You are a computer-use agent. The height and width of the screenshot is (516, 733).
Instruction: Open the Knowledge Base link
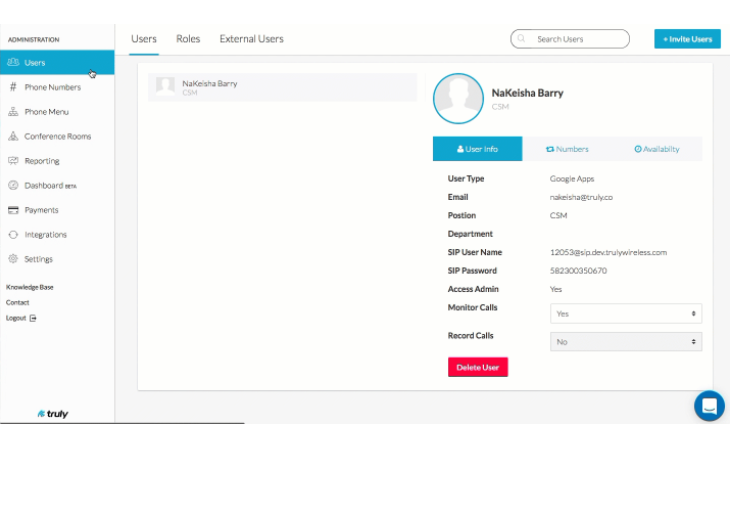click(x=29, y=287)
